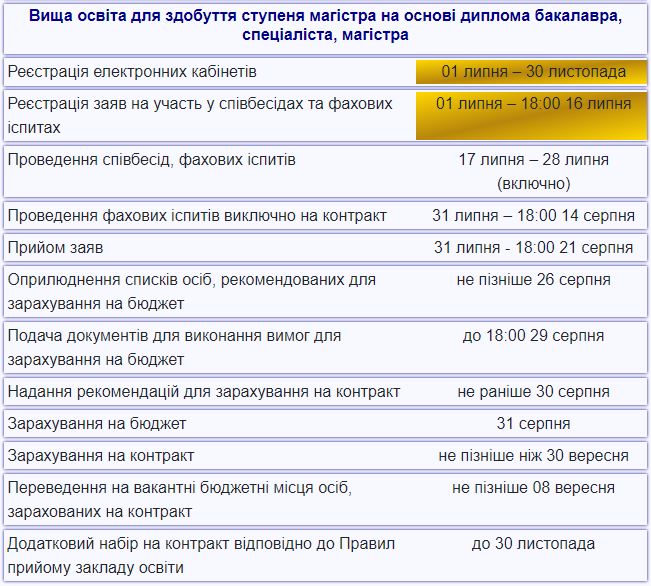651x586 pixels.
Task: Click the 'не пізніше 26 серпня' cell
Action: 533,280
